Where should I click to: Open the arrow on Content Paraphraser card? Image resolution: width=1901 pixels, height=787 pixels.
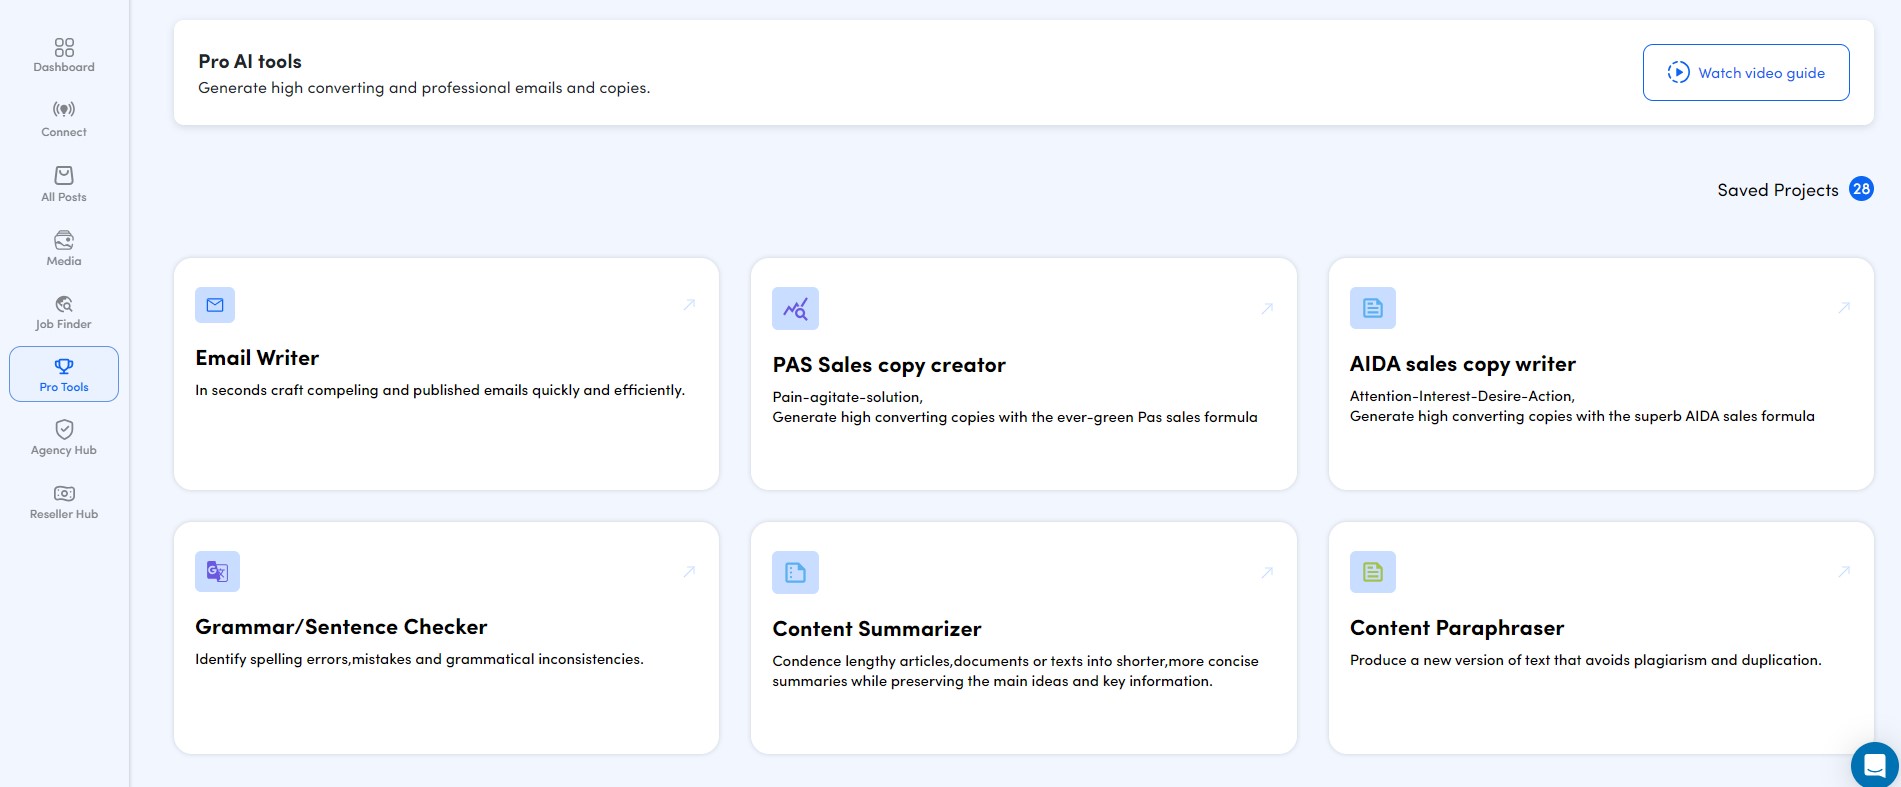(x=1844, y=572)
